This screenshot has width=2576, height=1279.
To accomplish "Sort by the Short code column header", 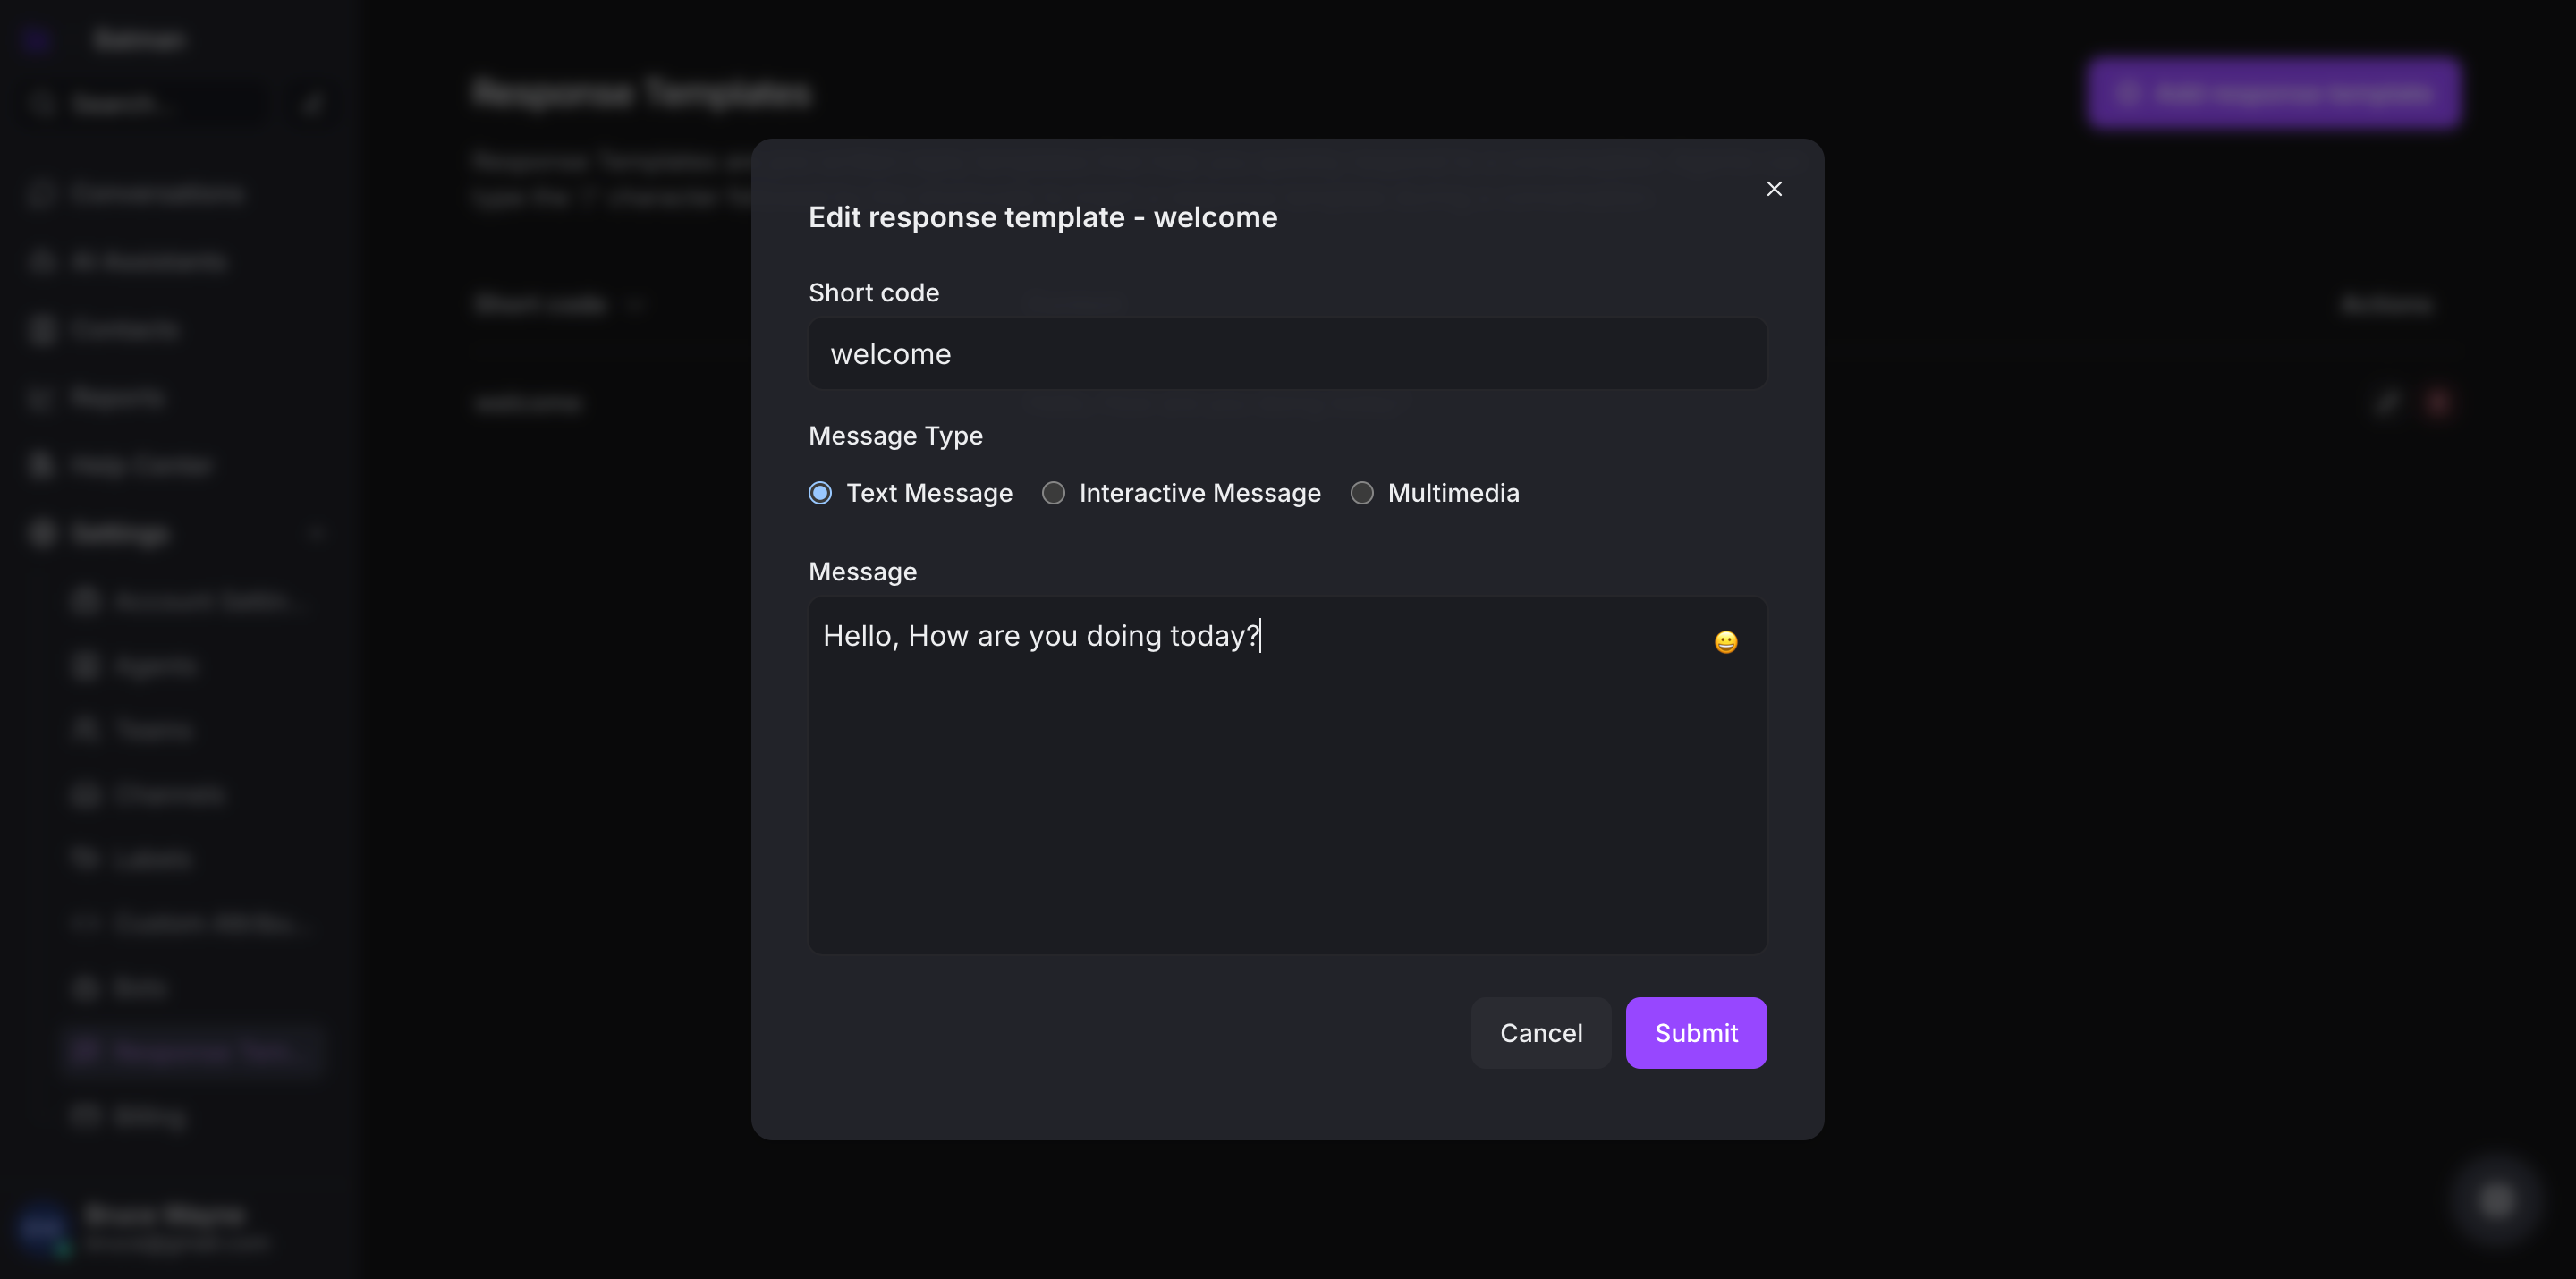I will 541,304.
